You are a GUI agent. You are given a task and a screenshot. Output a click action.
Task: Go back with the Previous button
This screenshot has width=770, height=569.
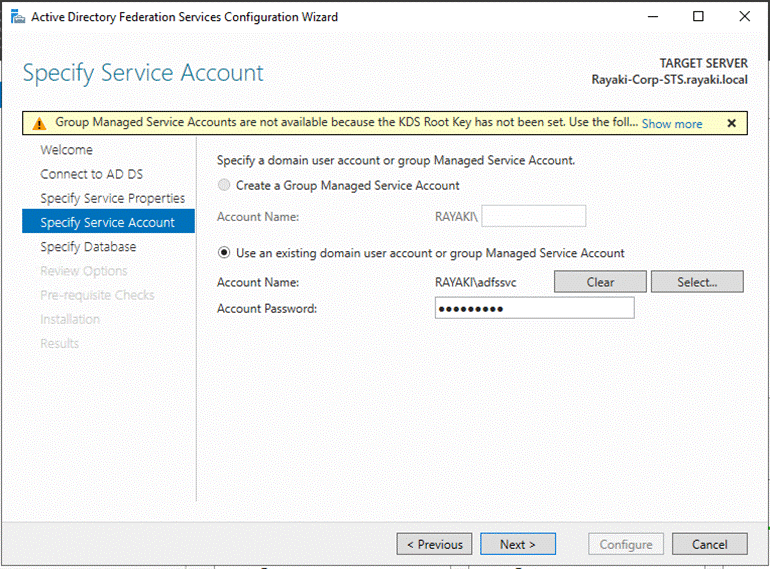click(434, 544)
